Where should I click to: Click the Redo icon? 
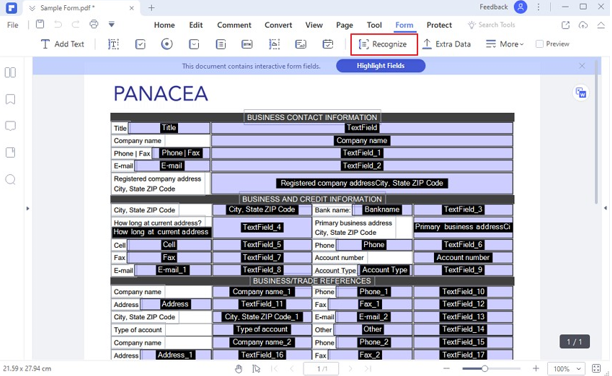75,25
